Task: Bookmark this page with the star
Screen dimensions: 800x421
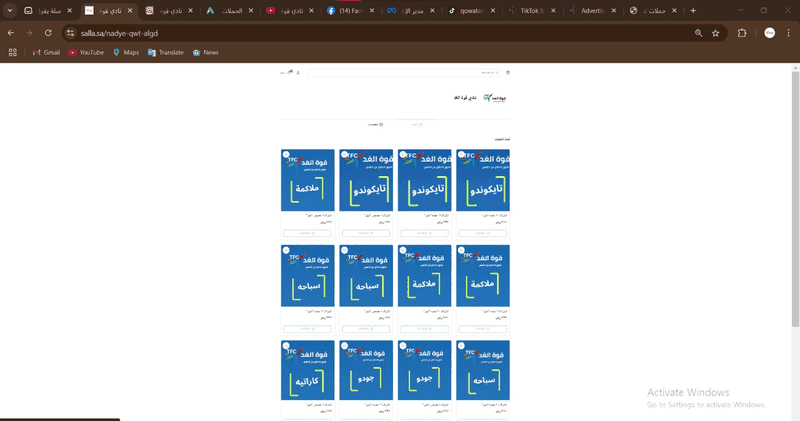Action: pos(715,33)
